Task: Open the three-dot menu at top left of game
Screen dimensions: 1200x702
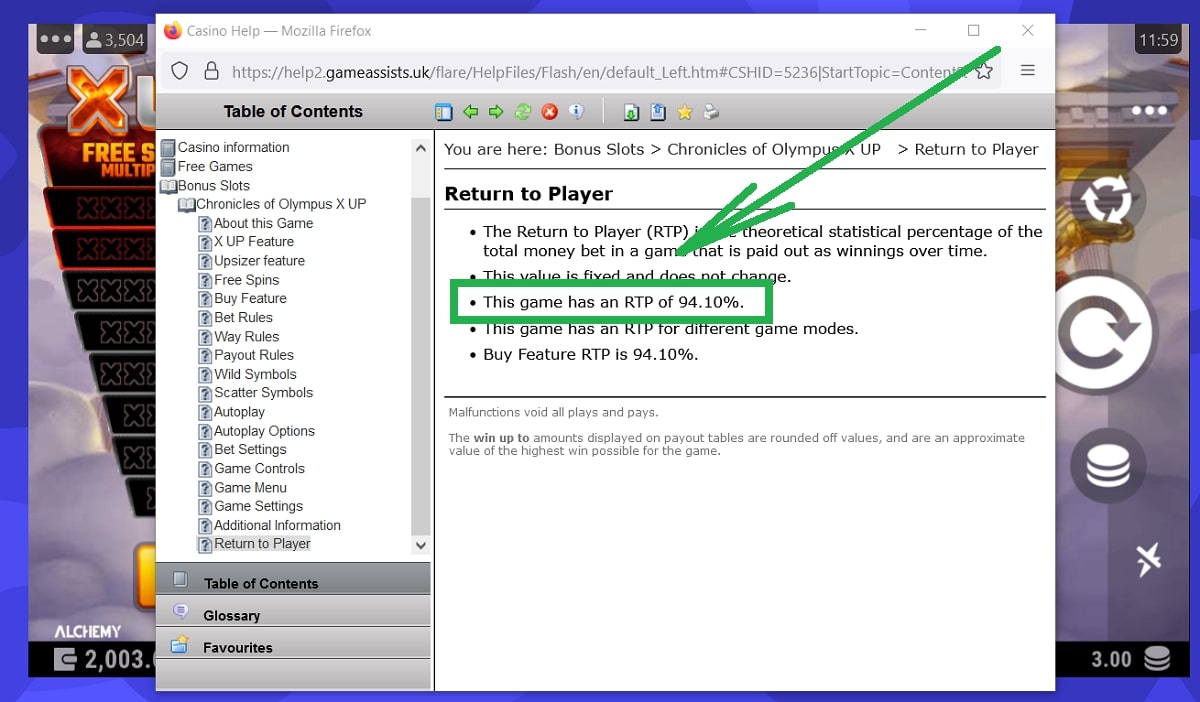Action: point(56,40)
